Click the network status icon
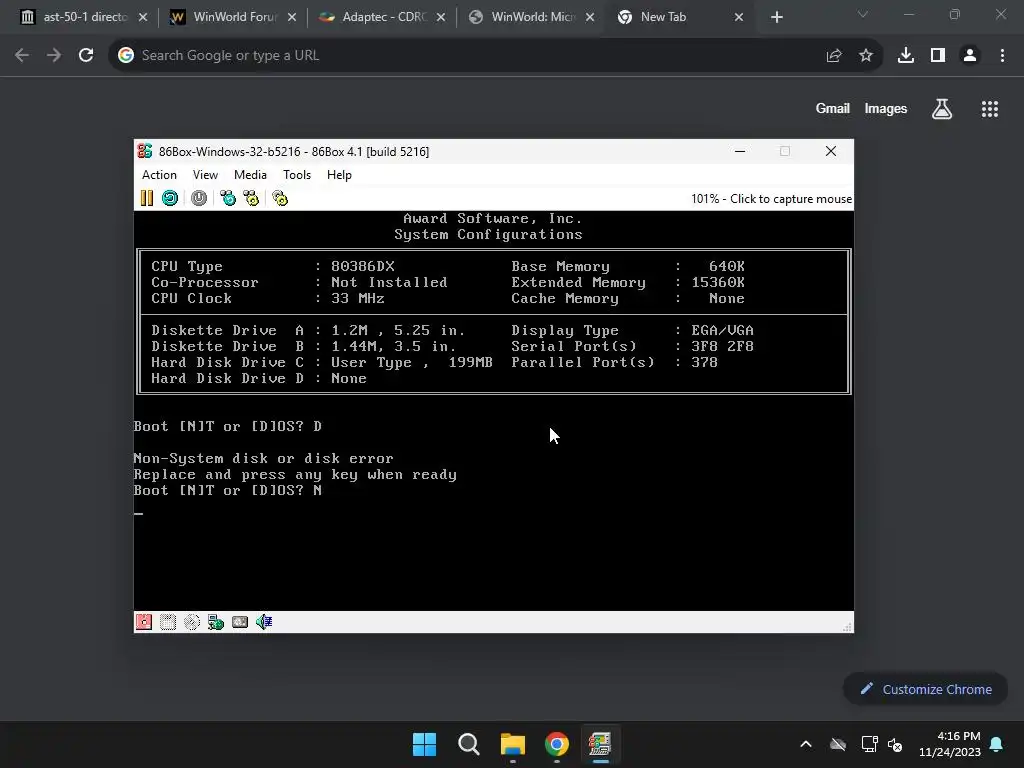The height and width of the screenshot is (768, 1024). pyautogui.click(x=216, y=622)
